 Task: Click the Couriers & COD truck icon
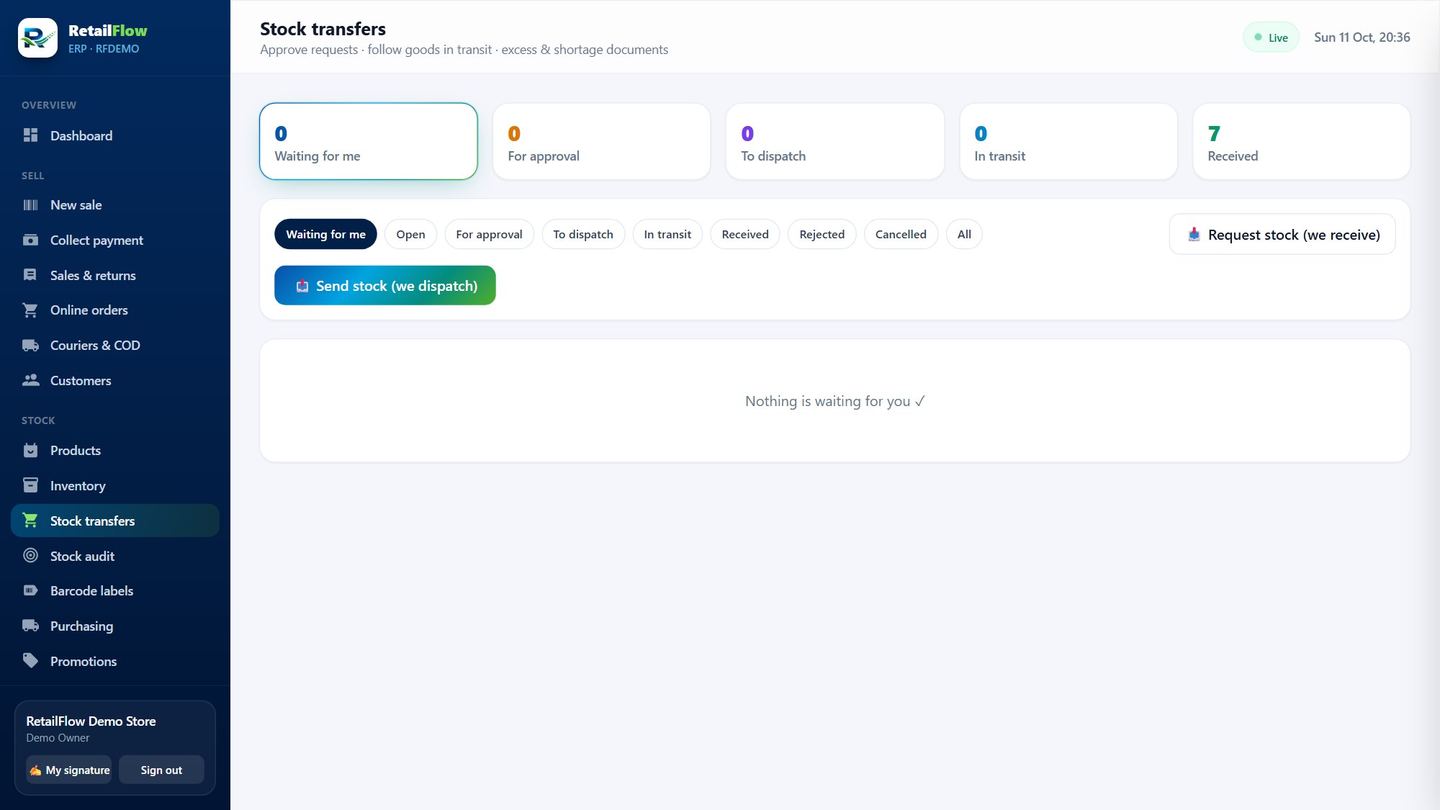click(30, 345)
